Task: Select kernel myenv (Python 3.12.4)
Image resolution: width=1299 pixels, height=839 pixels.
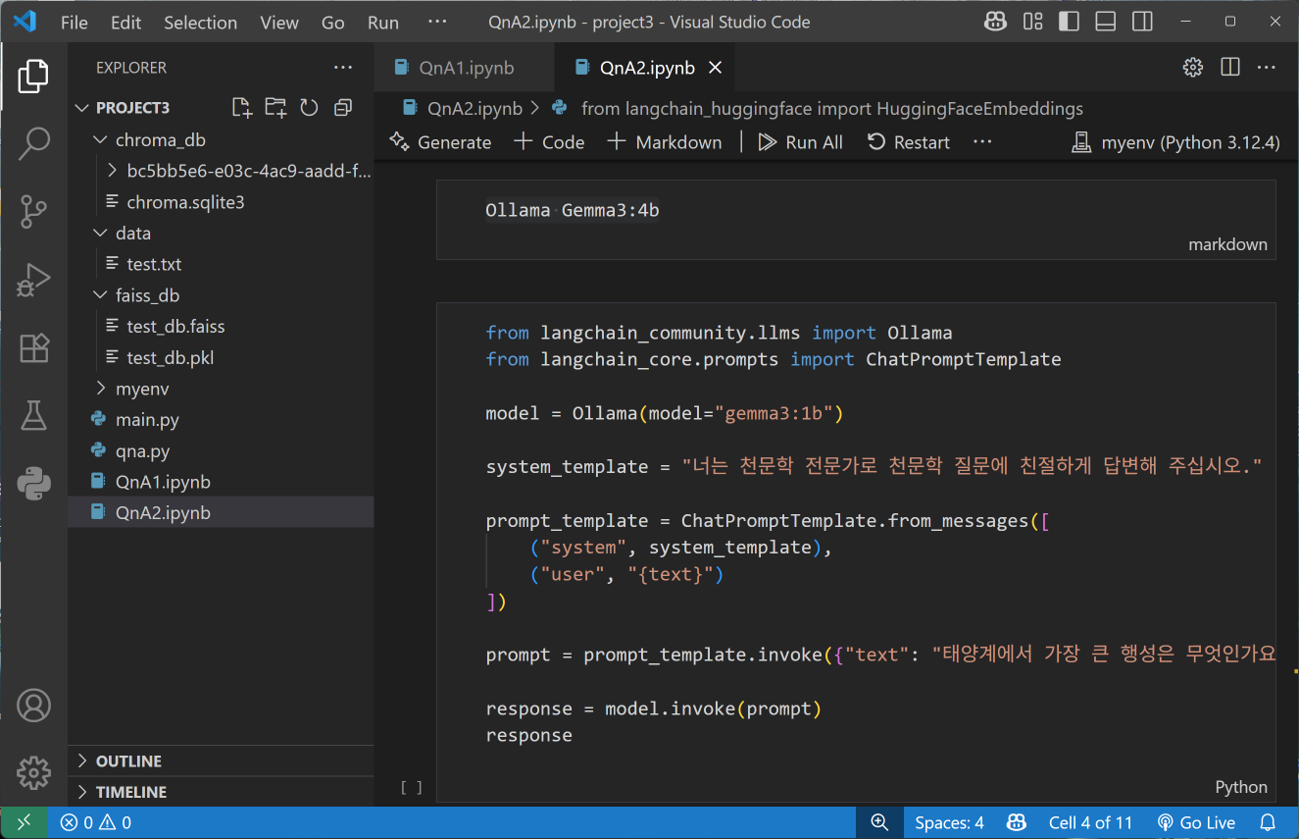Action: pyautogui.click(x=1175, y=142)
